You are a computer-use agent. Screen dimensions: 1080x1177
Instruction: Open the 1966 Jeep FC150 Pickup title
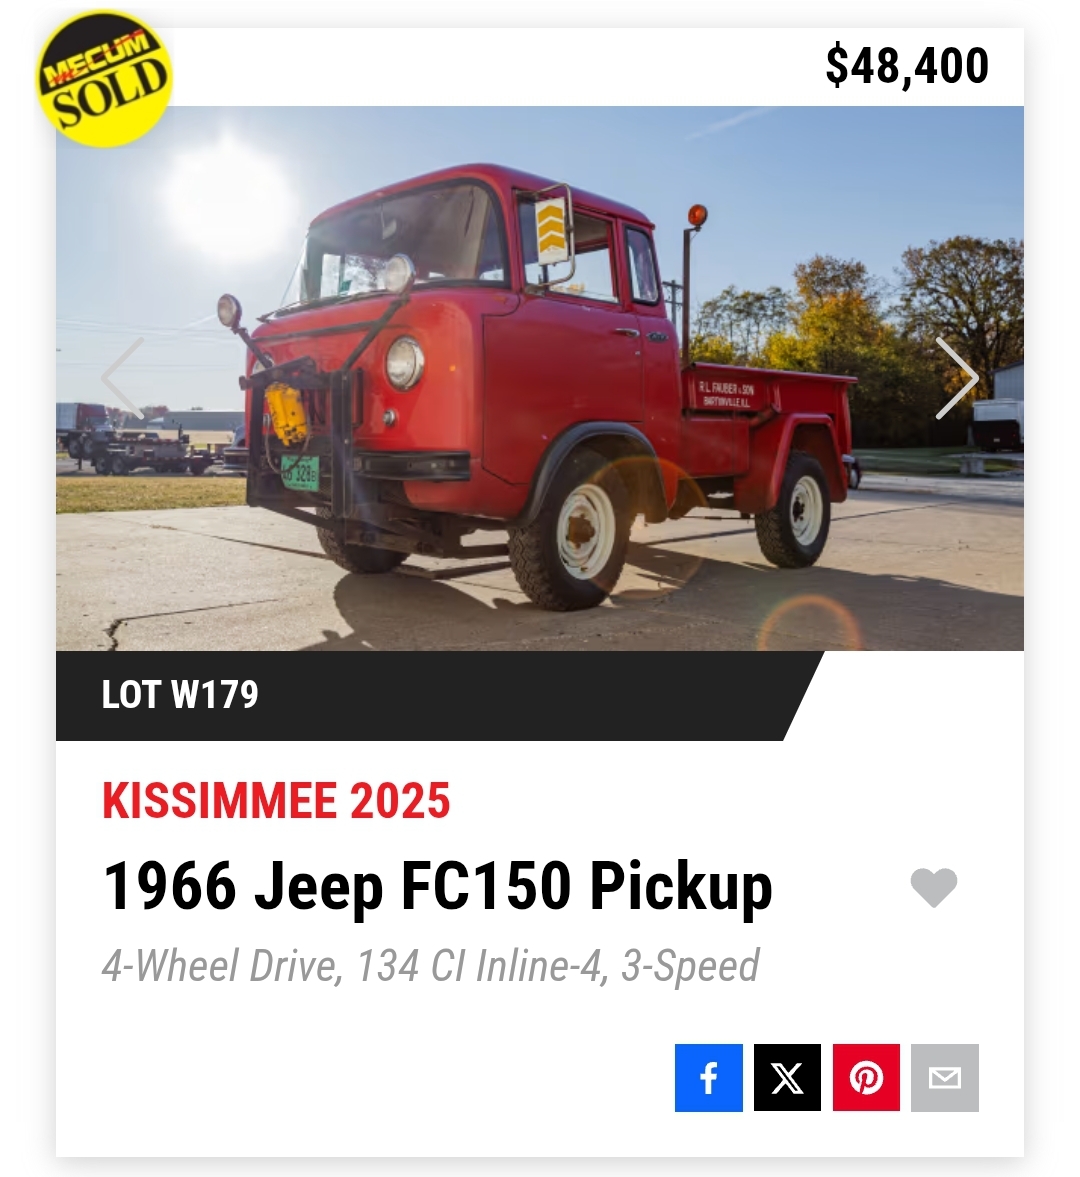[x=438, y=887]
